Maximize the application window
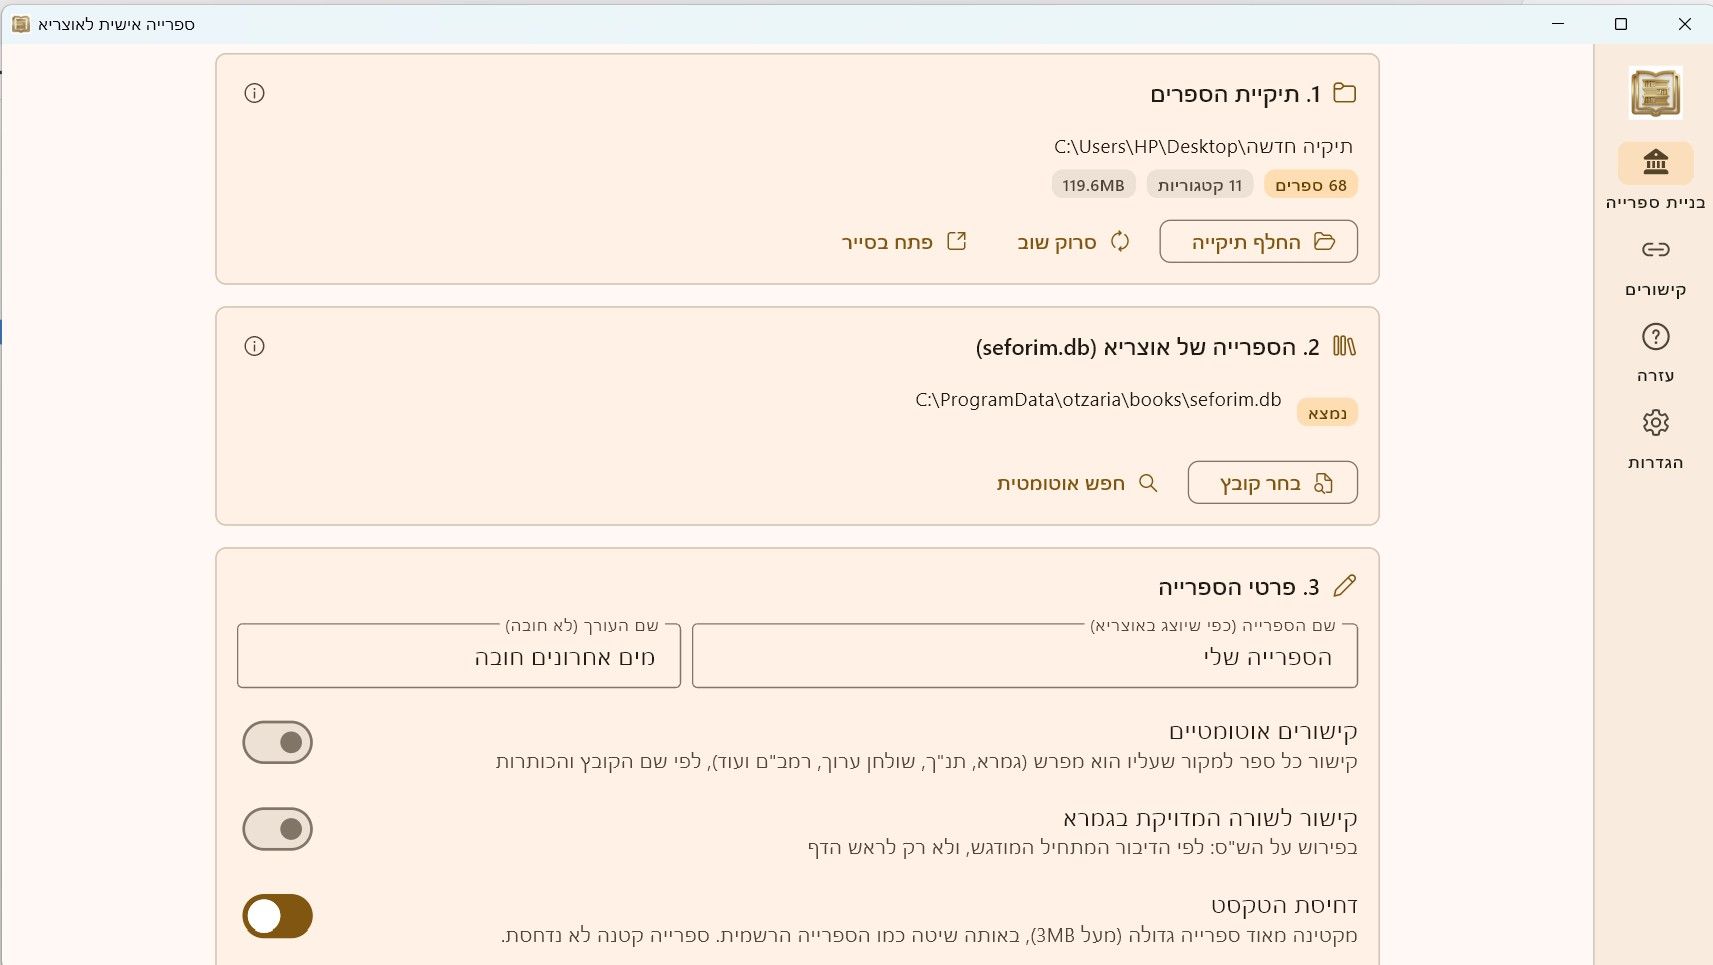 1621,23
